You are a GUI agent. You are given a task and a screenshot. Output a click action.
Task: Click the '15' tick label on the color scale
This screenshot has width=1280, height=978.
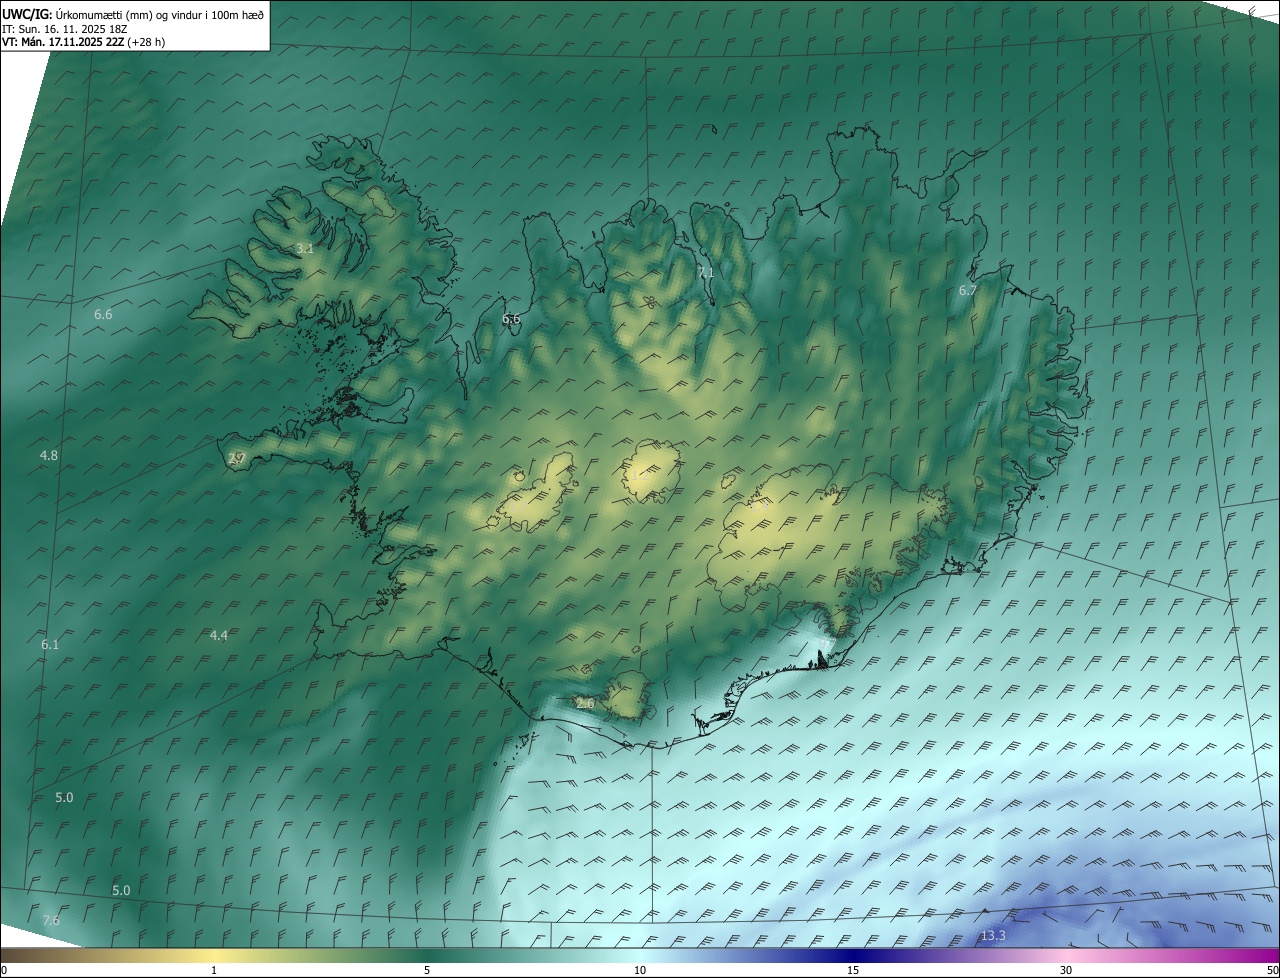pyautogui.click(x=853, y=970)
